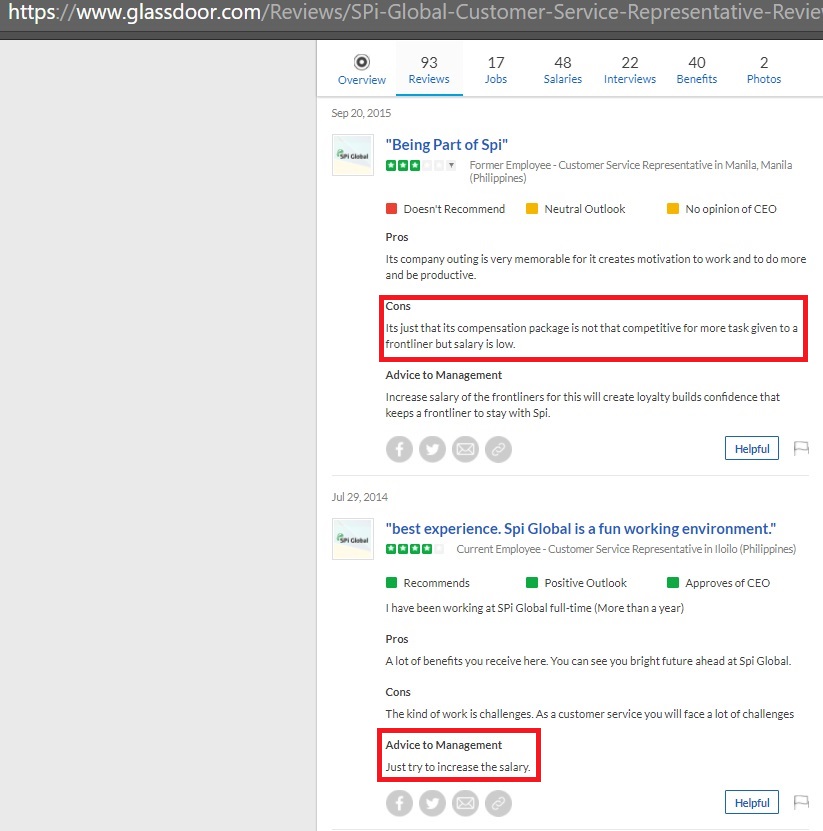Open the Overview tab
The image size is (823, 831).
coord(362,70)
